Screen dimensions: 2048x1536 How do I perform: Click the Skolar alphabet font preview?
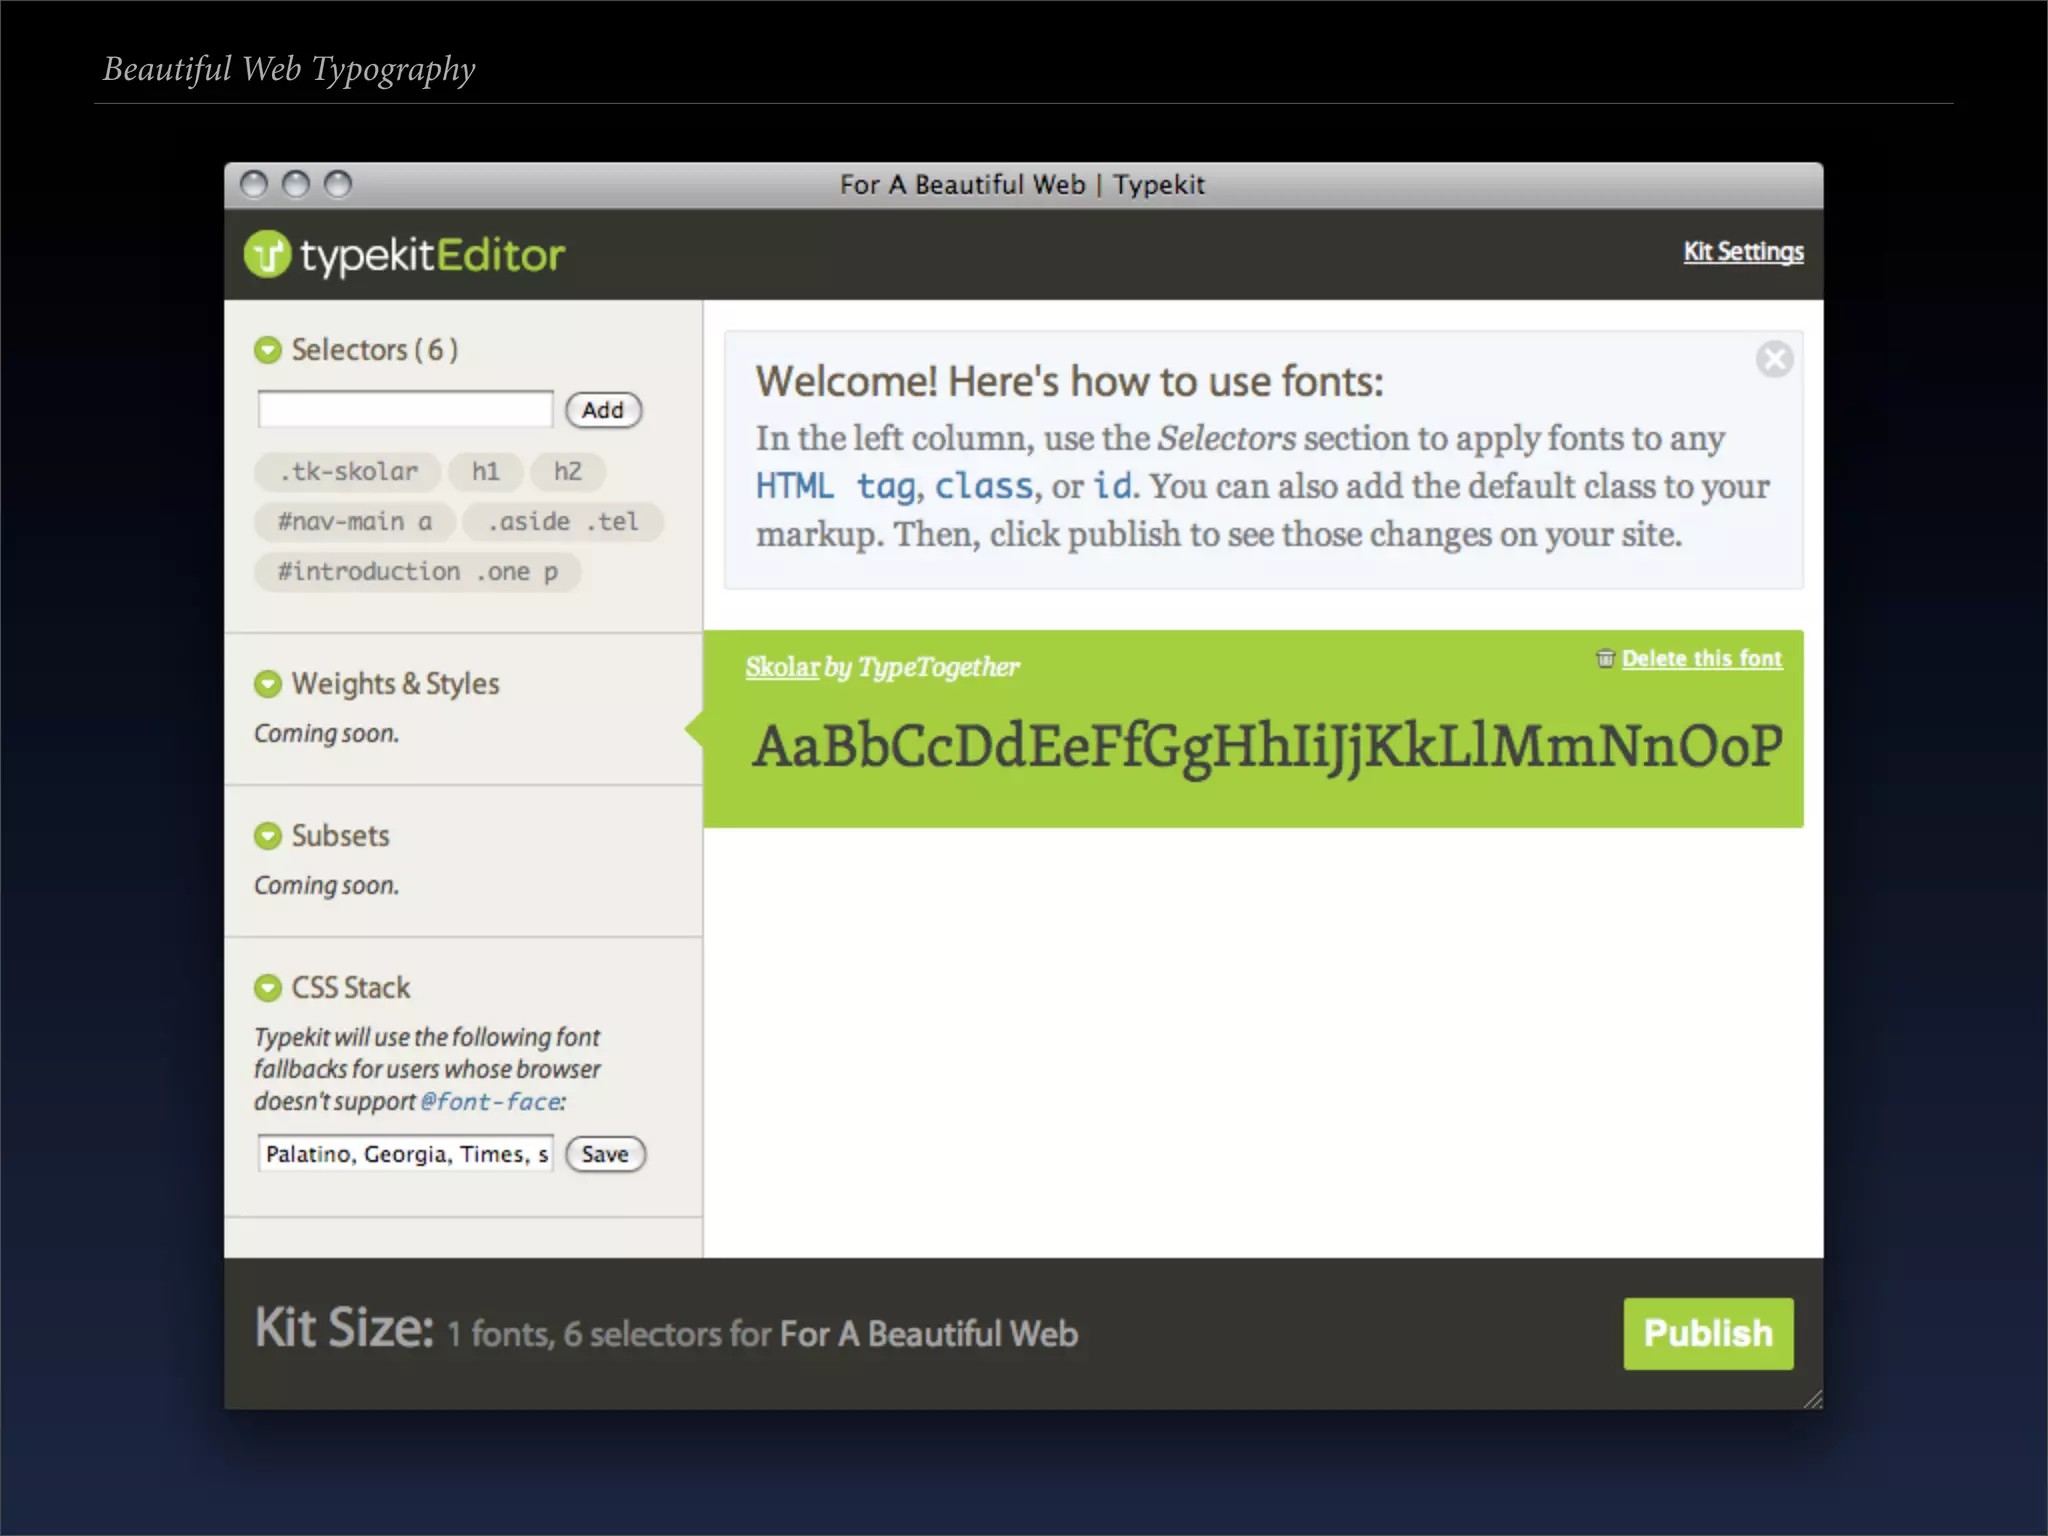[1266, 747]
